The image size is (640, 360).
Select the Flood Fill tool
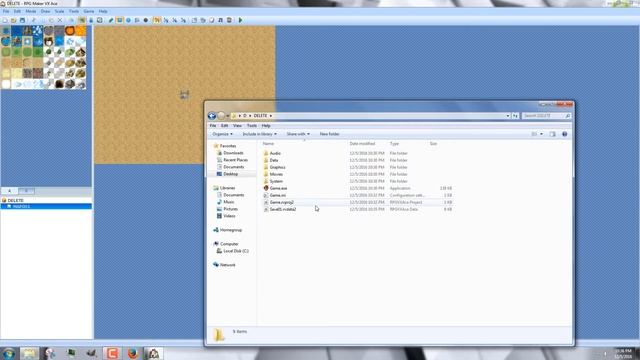click(x=137, y=20)
